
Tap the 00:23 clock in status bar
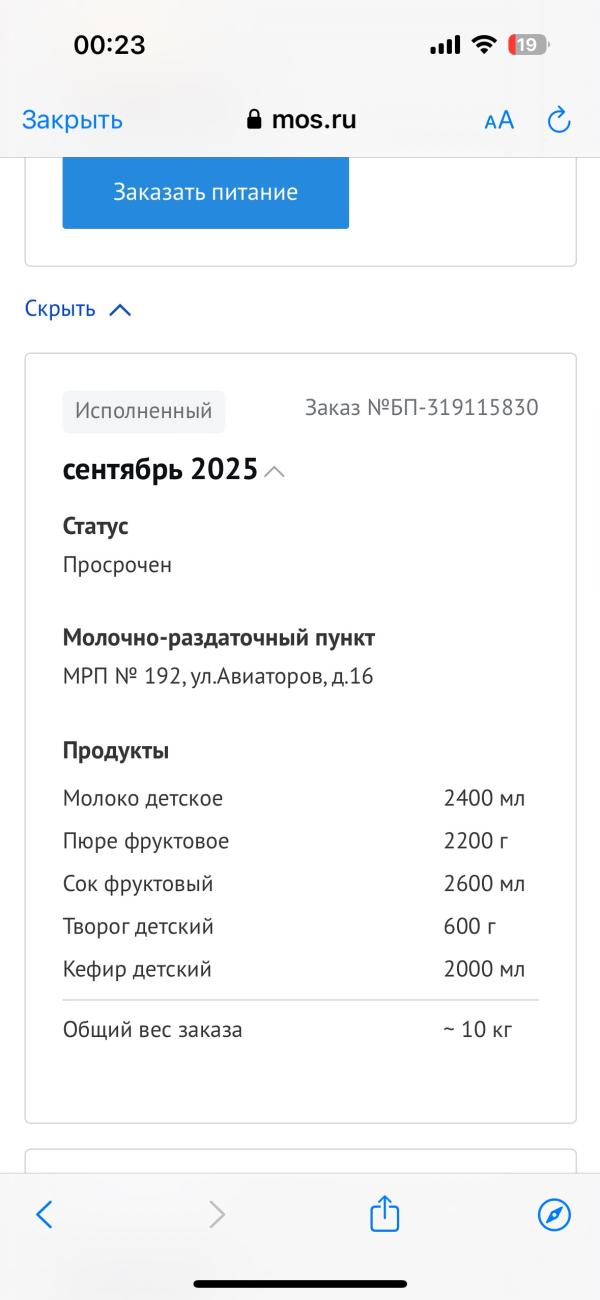click(x=110, y=45)
